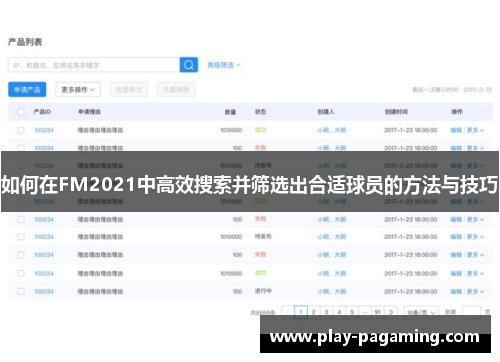Click the 数量 column header
The image size is (500, 362).
pos(230,112)
